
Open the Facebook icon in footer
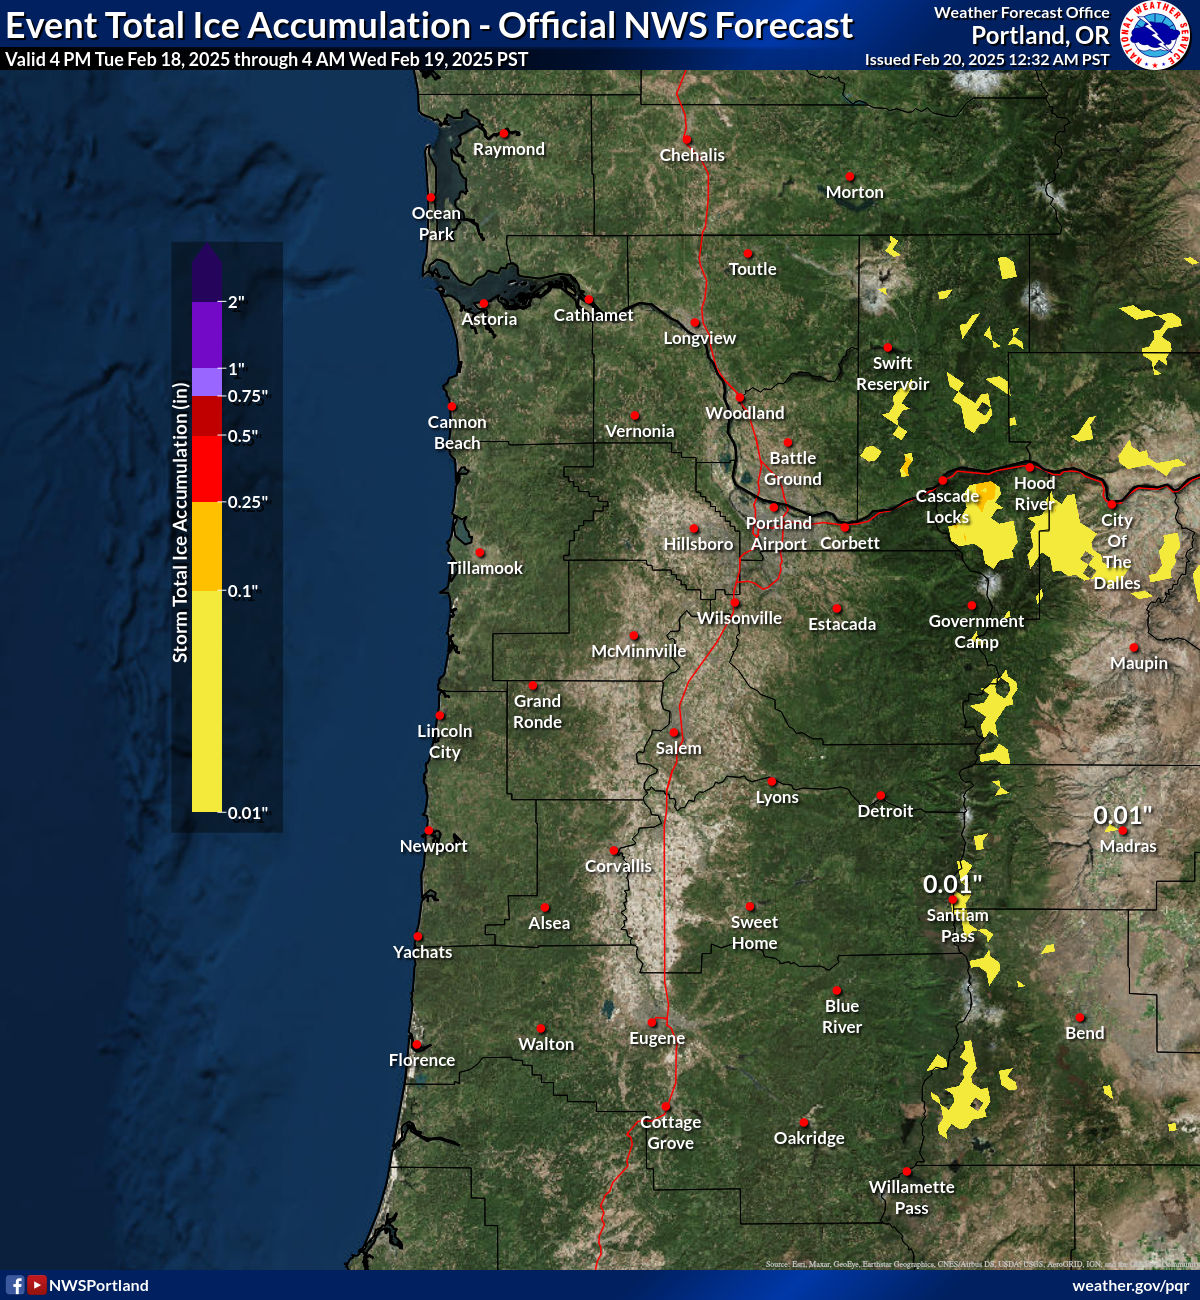click(x=15, y=1285)
